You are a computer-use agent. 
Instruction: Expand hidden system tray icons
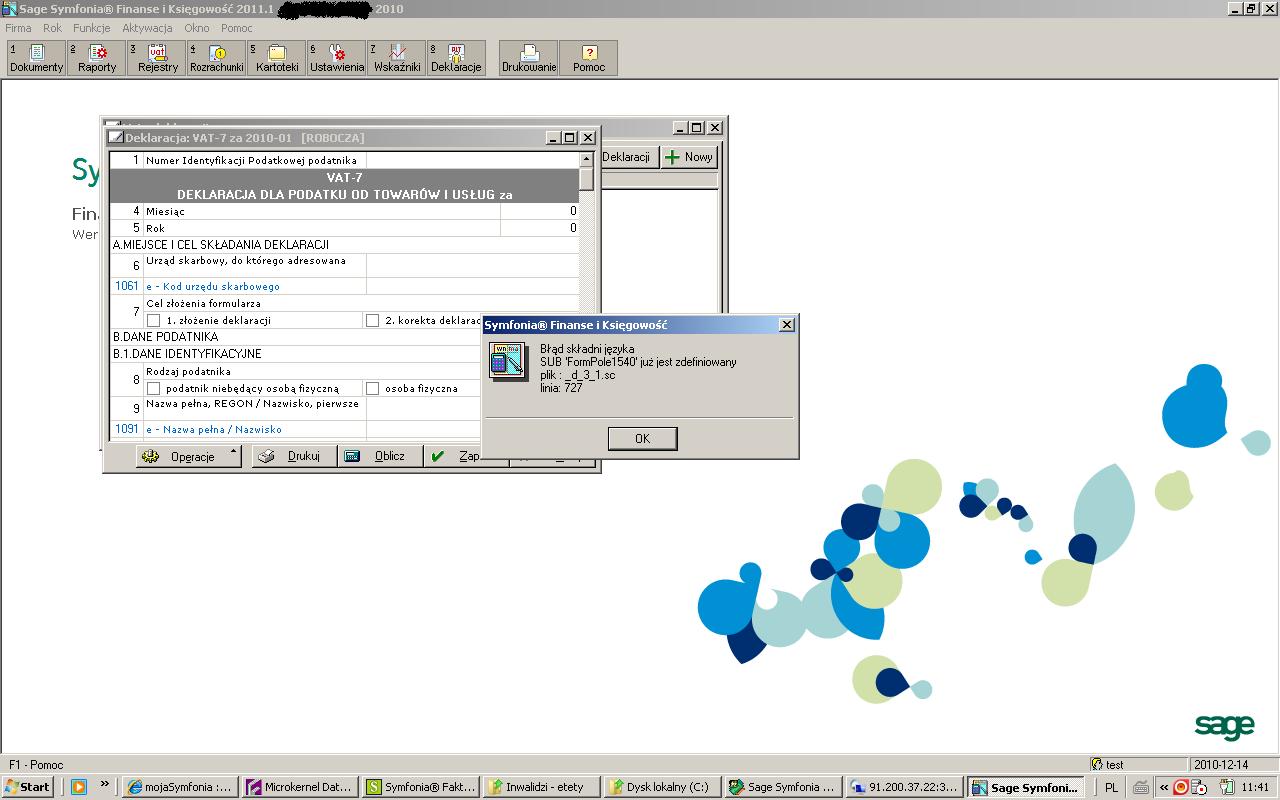pos(1164,787)
